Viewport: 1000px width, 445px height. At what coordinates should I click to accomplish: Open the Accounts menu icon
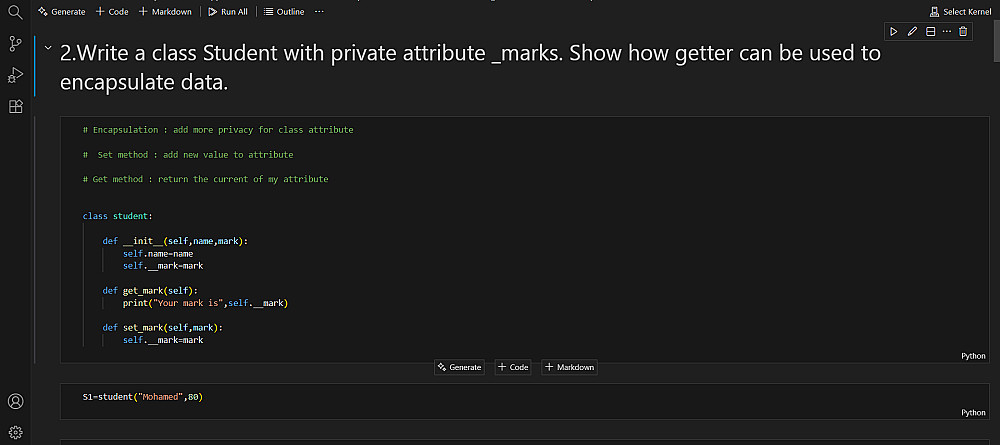pyautogui.click(x=15, y=401)
